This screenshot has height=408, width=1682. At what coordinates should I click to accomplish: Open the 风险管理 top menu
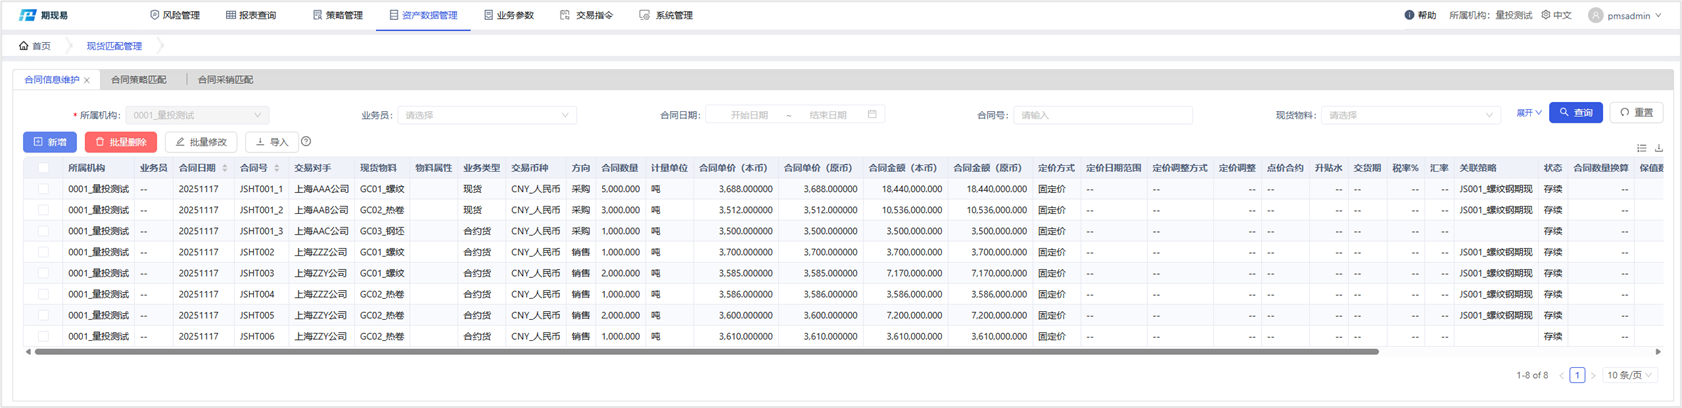[x=174, y=15]
